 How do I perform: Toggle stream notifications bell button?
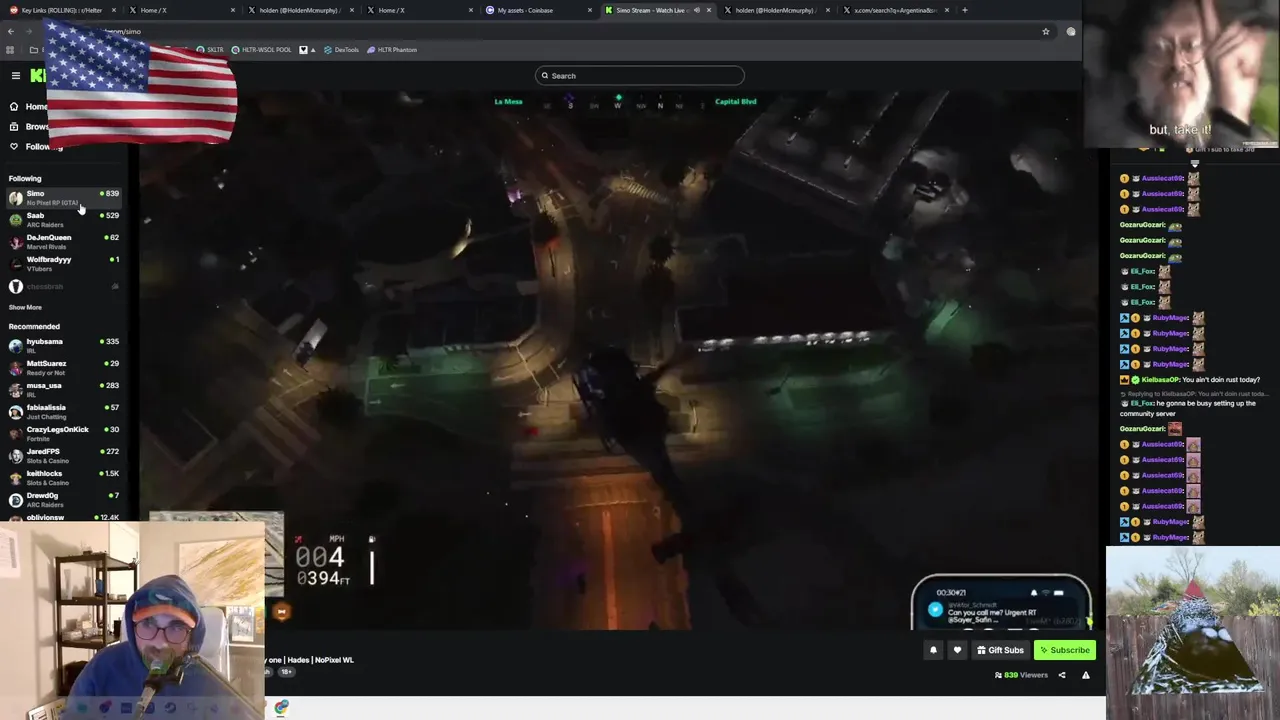click(933, 650)
